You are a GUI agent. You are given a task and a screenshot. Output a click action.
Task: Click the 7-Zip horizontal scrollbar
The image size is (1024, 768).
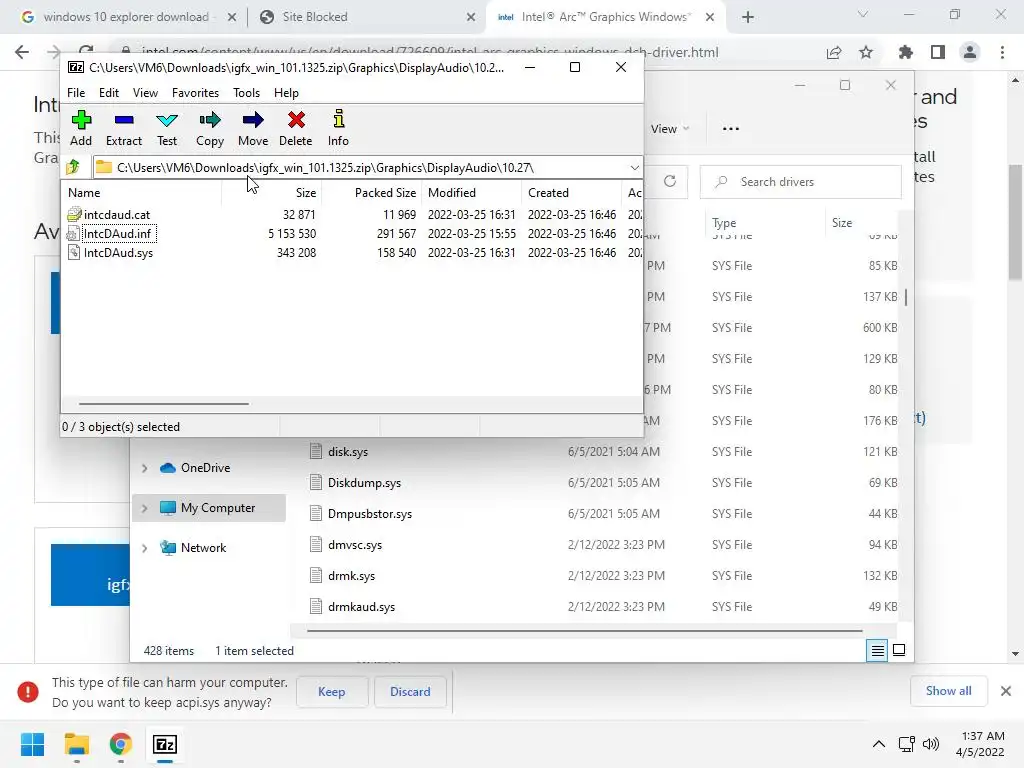[x=163, y=404]
